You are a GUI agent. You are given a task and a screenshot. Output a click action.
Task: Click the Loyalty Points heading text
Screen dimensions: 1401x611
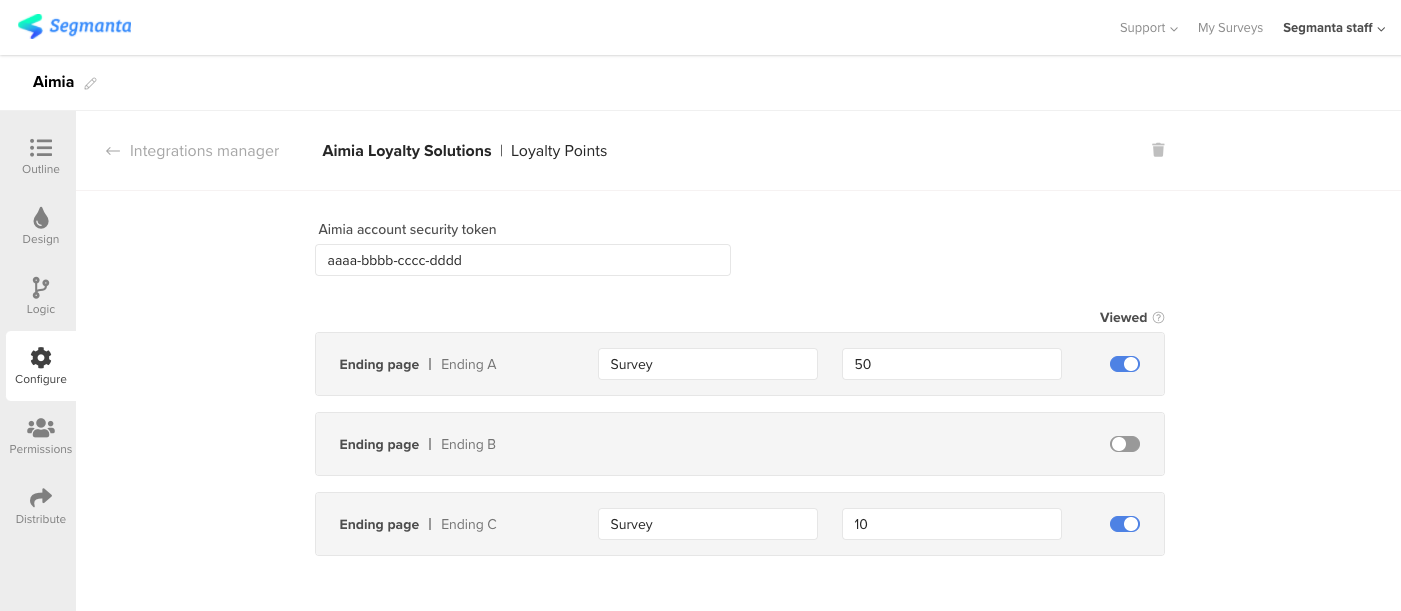pyautogui.click(x=559, y=151)
